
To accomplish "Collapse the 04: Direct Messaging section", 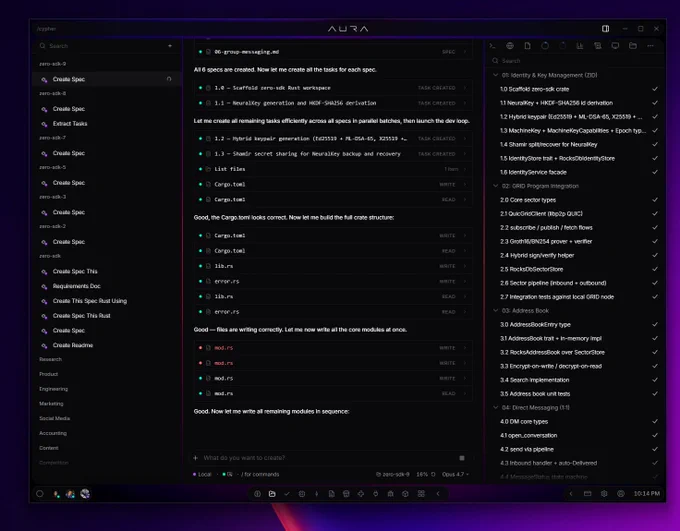I will pyautogui.click(x=495, y=407).
